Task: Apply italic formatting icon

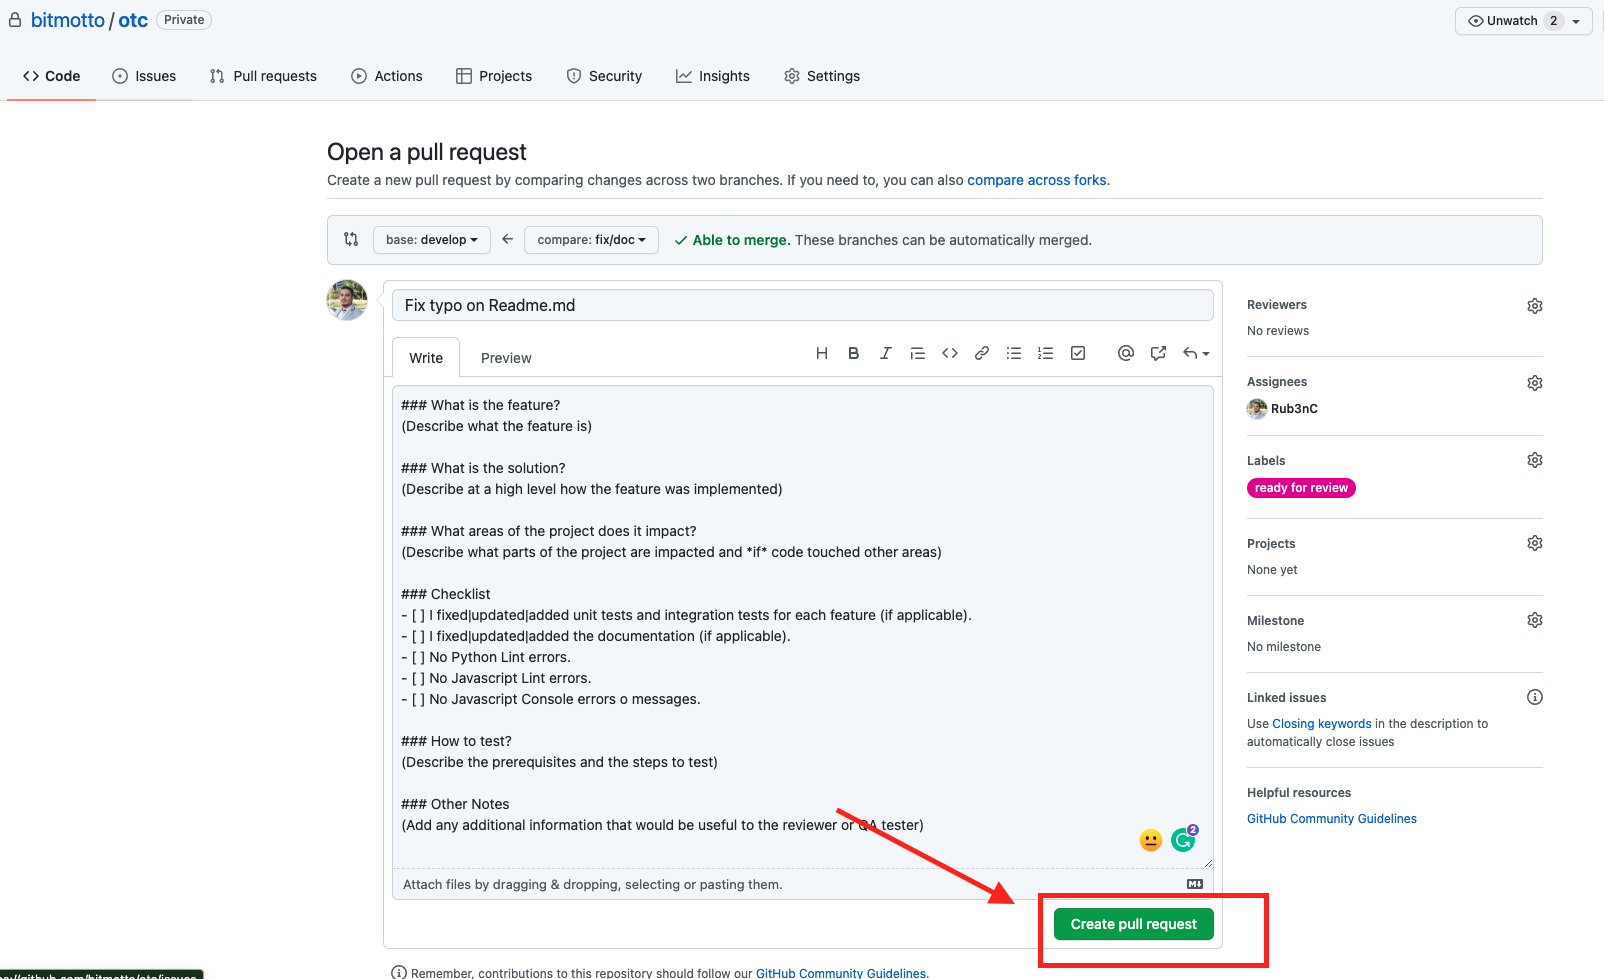Action: pyautogui.click(x=885, y=353)
